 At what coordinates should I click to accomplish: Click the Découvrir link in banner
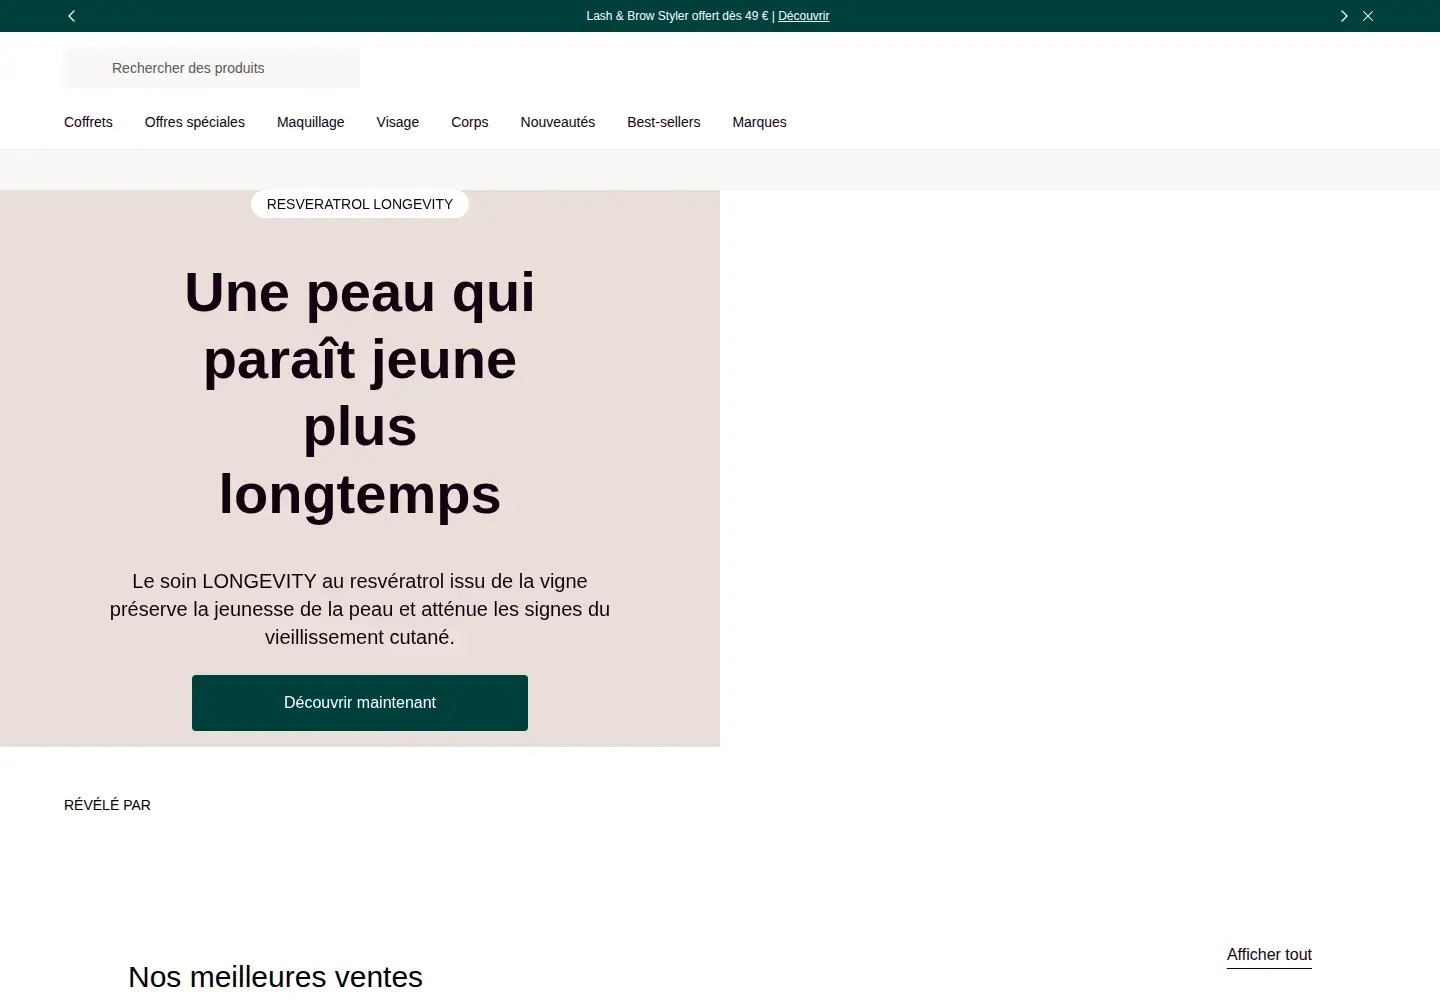point(804,16)
